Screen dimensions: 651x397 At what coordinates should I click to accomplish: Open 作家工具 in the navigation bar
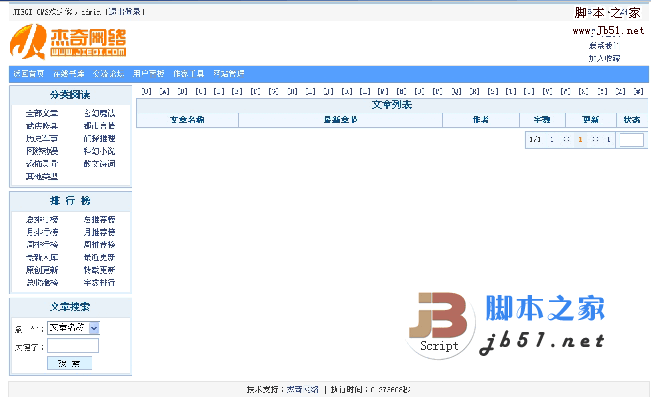click(188, 74)
